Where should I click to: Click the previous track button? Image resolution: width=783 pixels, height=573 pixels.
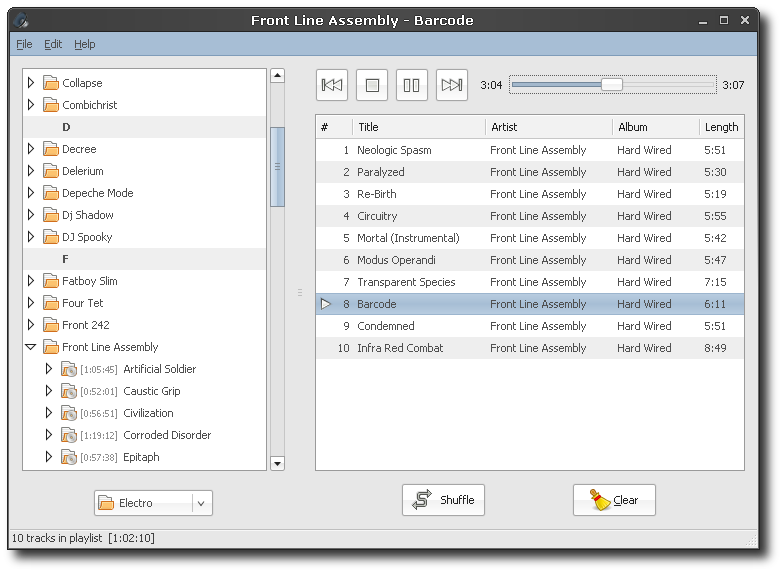tap(332, 85)
